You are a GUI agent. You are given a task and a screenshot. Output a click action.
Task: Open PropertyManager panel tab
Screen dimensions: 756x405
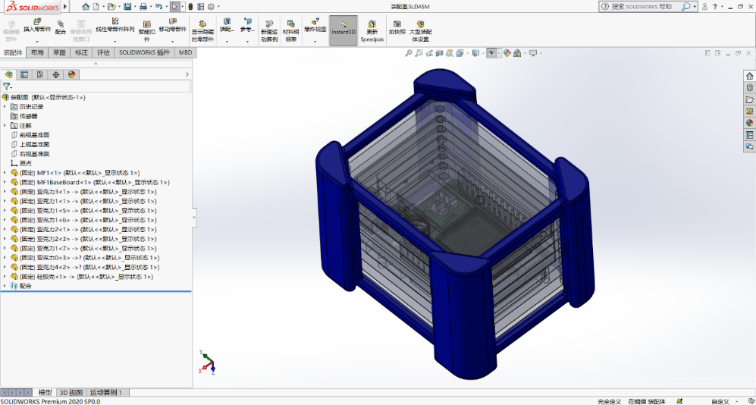pos(24,74)
